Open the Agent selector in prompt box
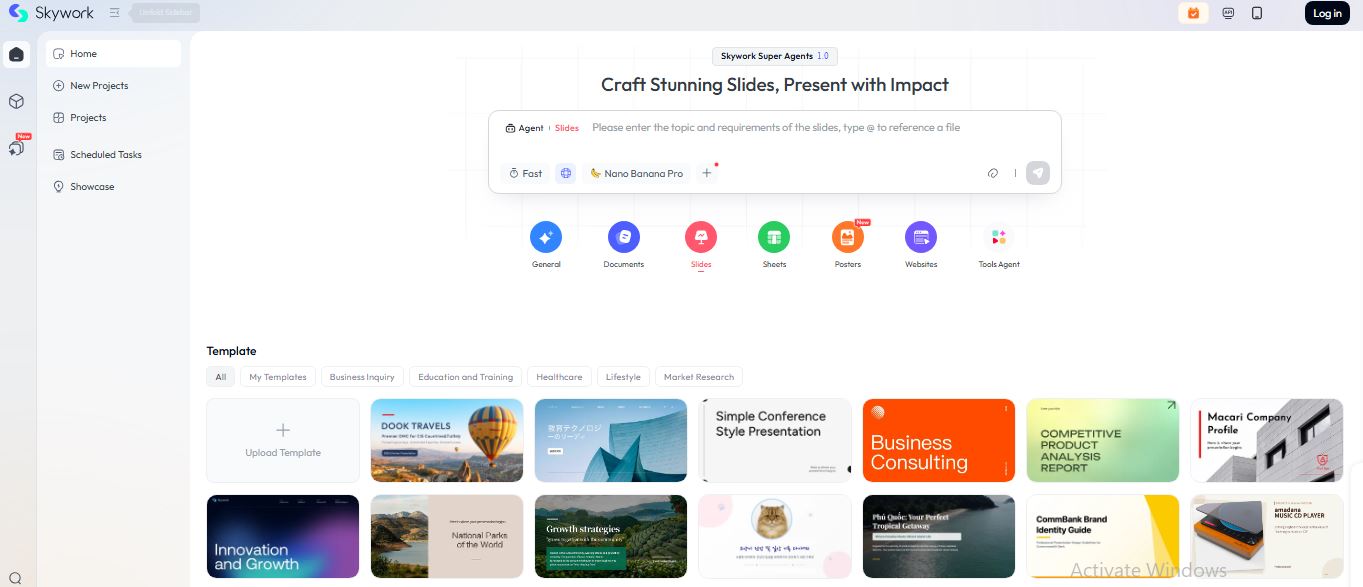This screenshot has width=1363, height=587. (525, 128)
